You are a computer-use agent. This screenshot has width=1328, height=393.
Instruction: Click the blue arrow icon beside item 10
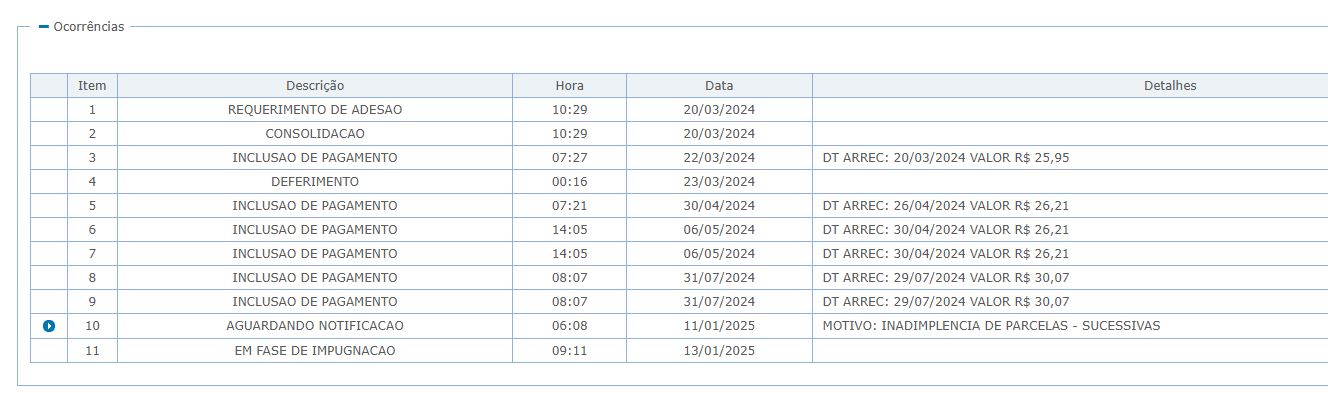click(x=49, y=326)
